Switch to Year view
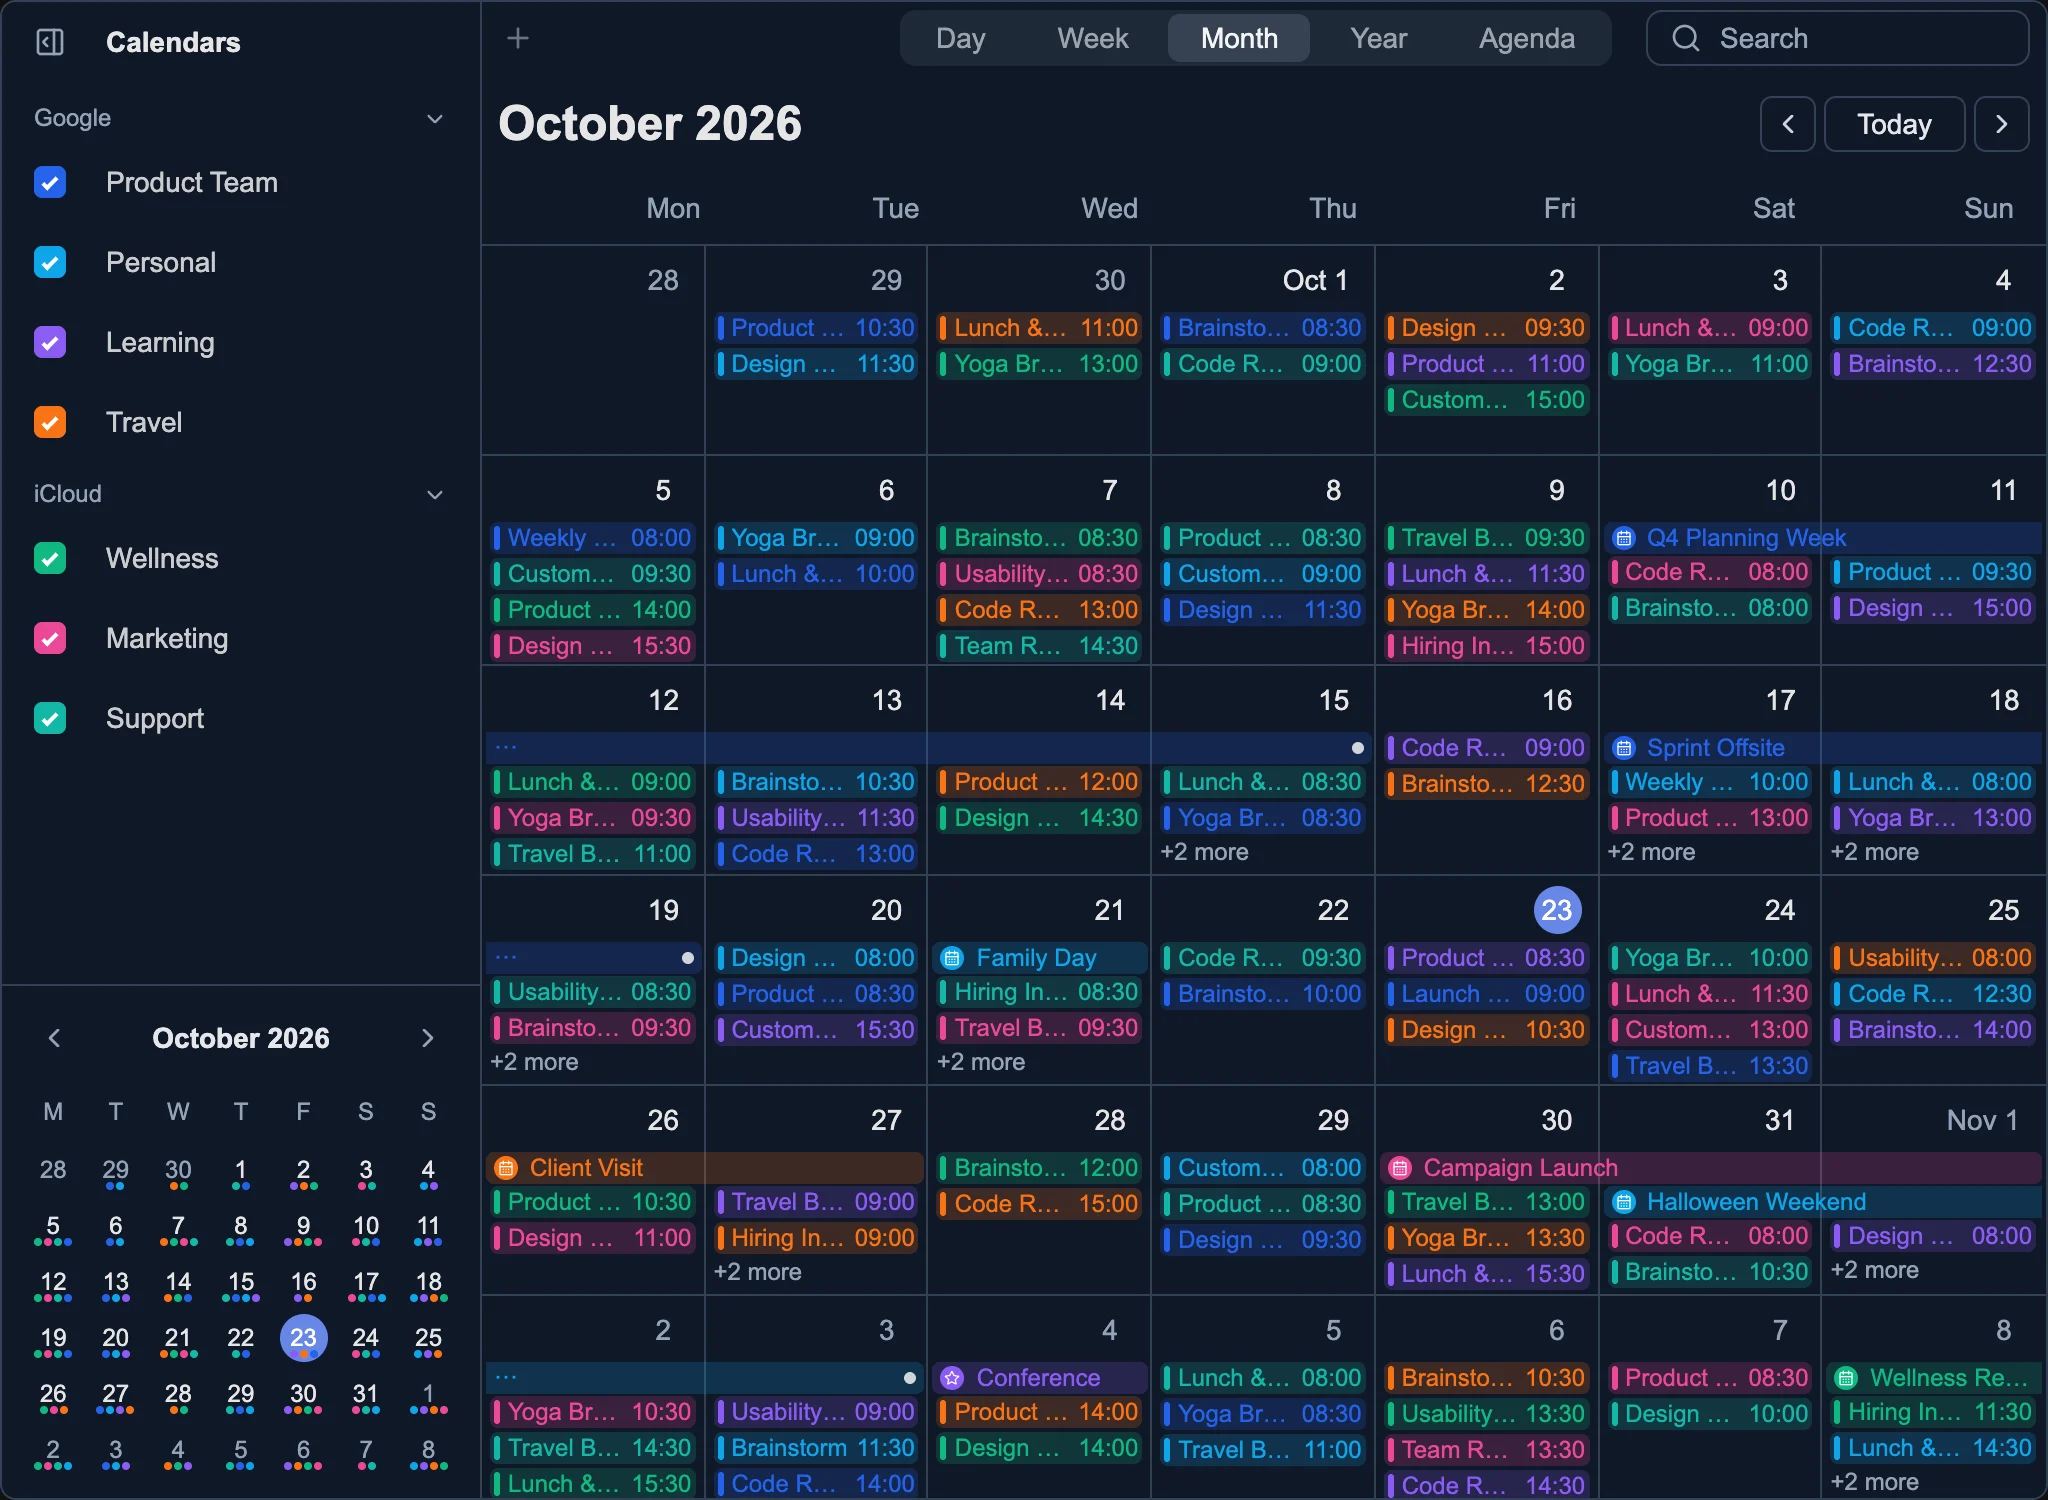This screenshot has height=1500, width=2048. [x=1378, y=38]
